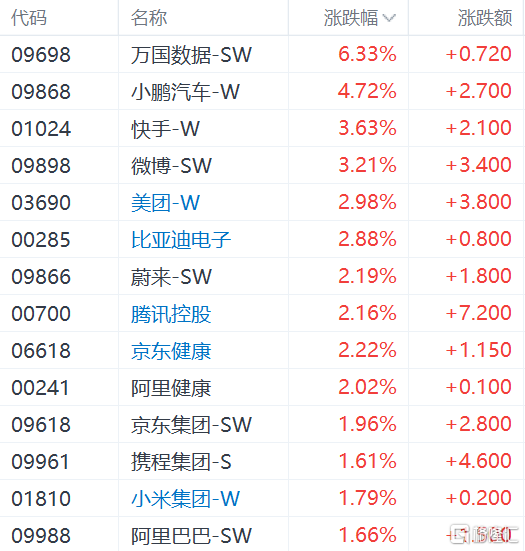The image size is (525, 551).
Task: Click the 名称 column header
Action: 149,18
